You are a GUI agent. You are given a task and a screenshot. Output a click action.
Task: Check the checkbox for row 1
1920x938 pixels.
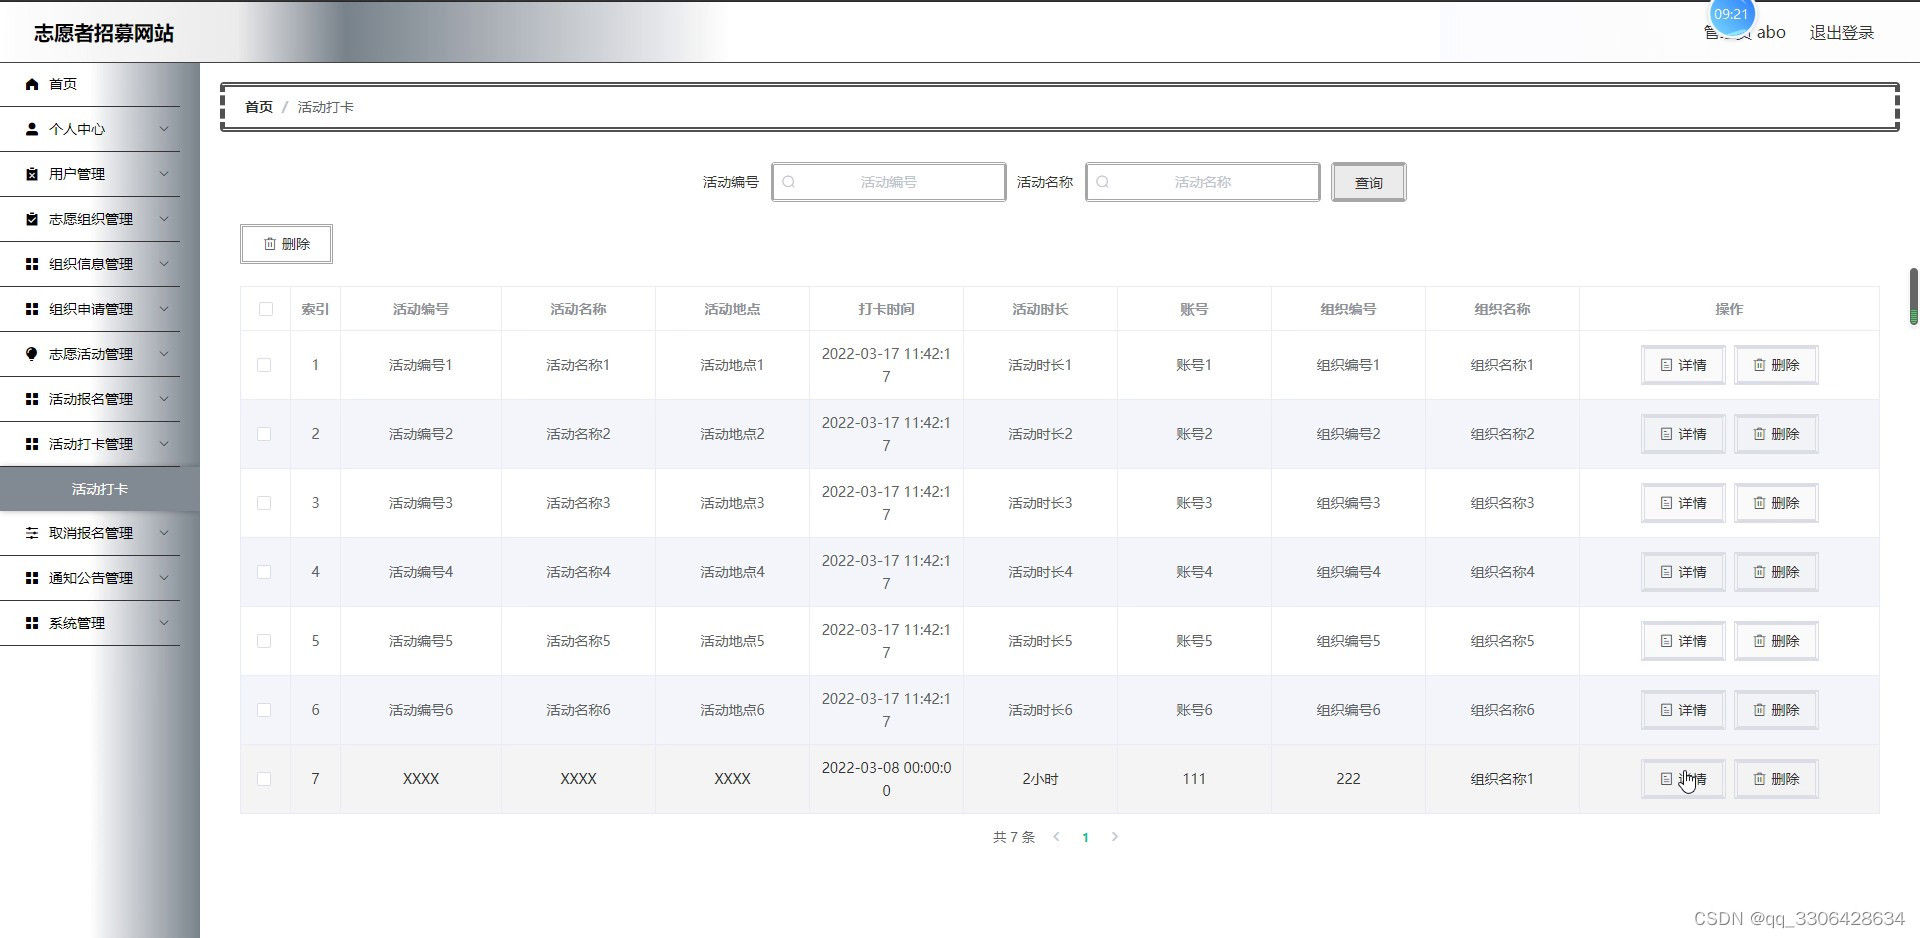(x=264, y=365)
